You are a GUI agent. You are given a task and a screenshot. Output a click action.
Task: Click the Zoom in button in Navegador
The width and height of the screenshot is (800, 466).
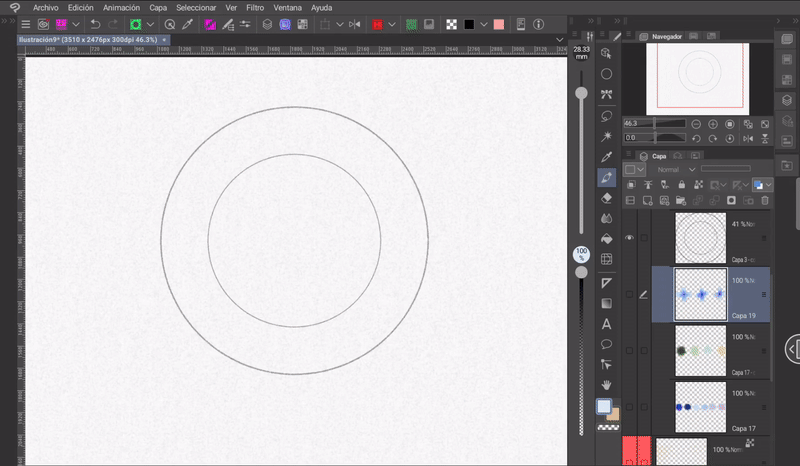pos(712,124)
